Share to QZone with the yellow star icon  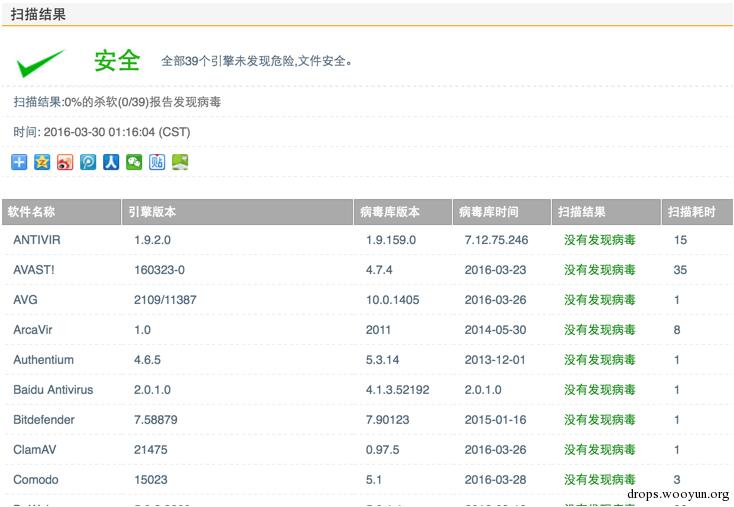[x=42, y=162]
